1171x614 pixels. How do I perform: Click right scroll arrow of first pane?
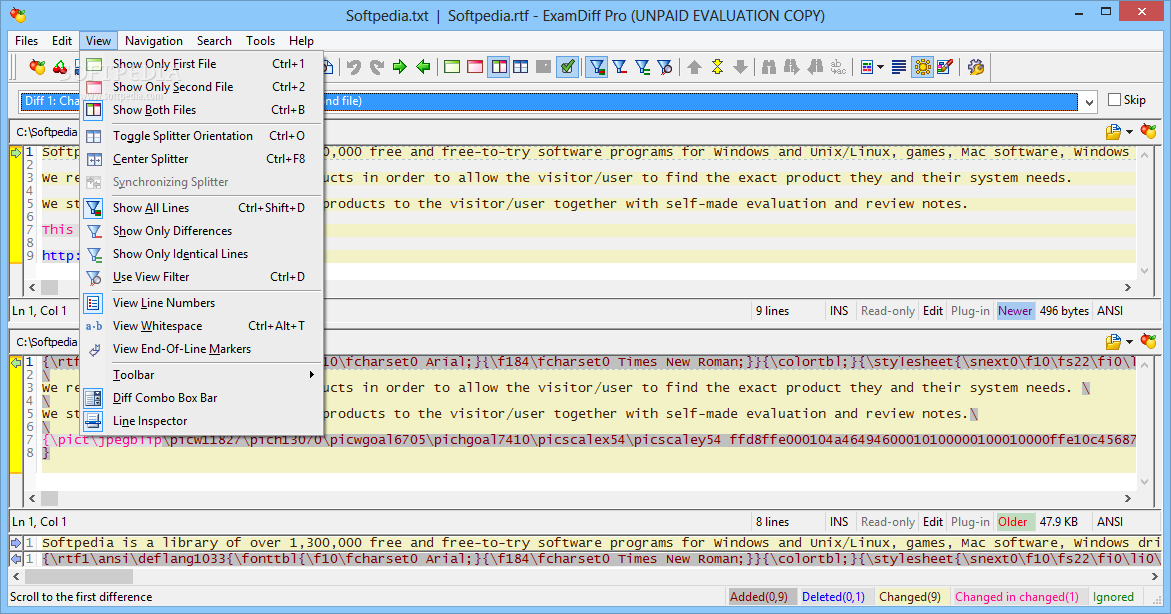pos(1128,288)
